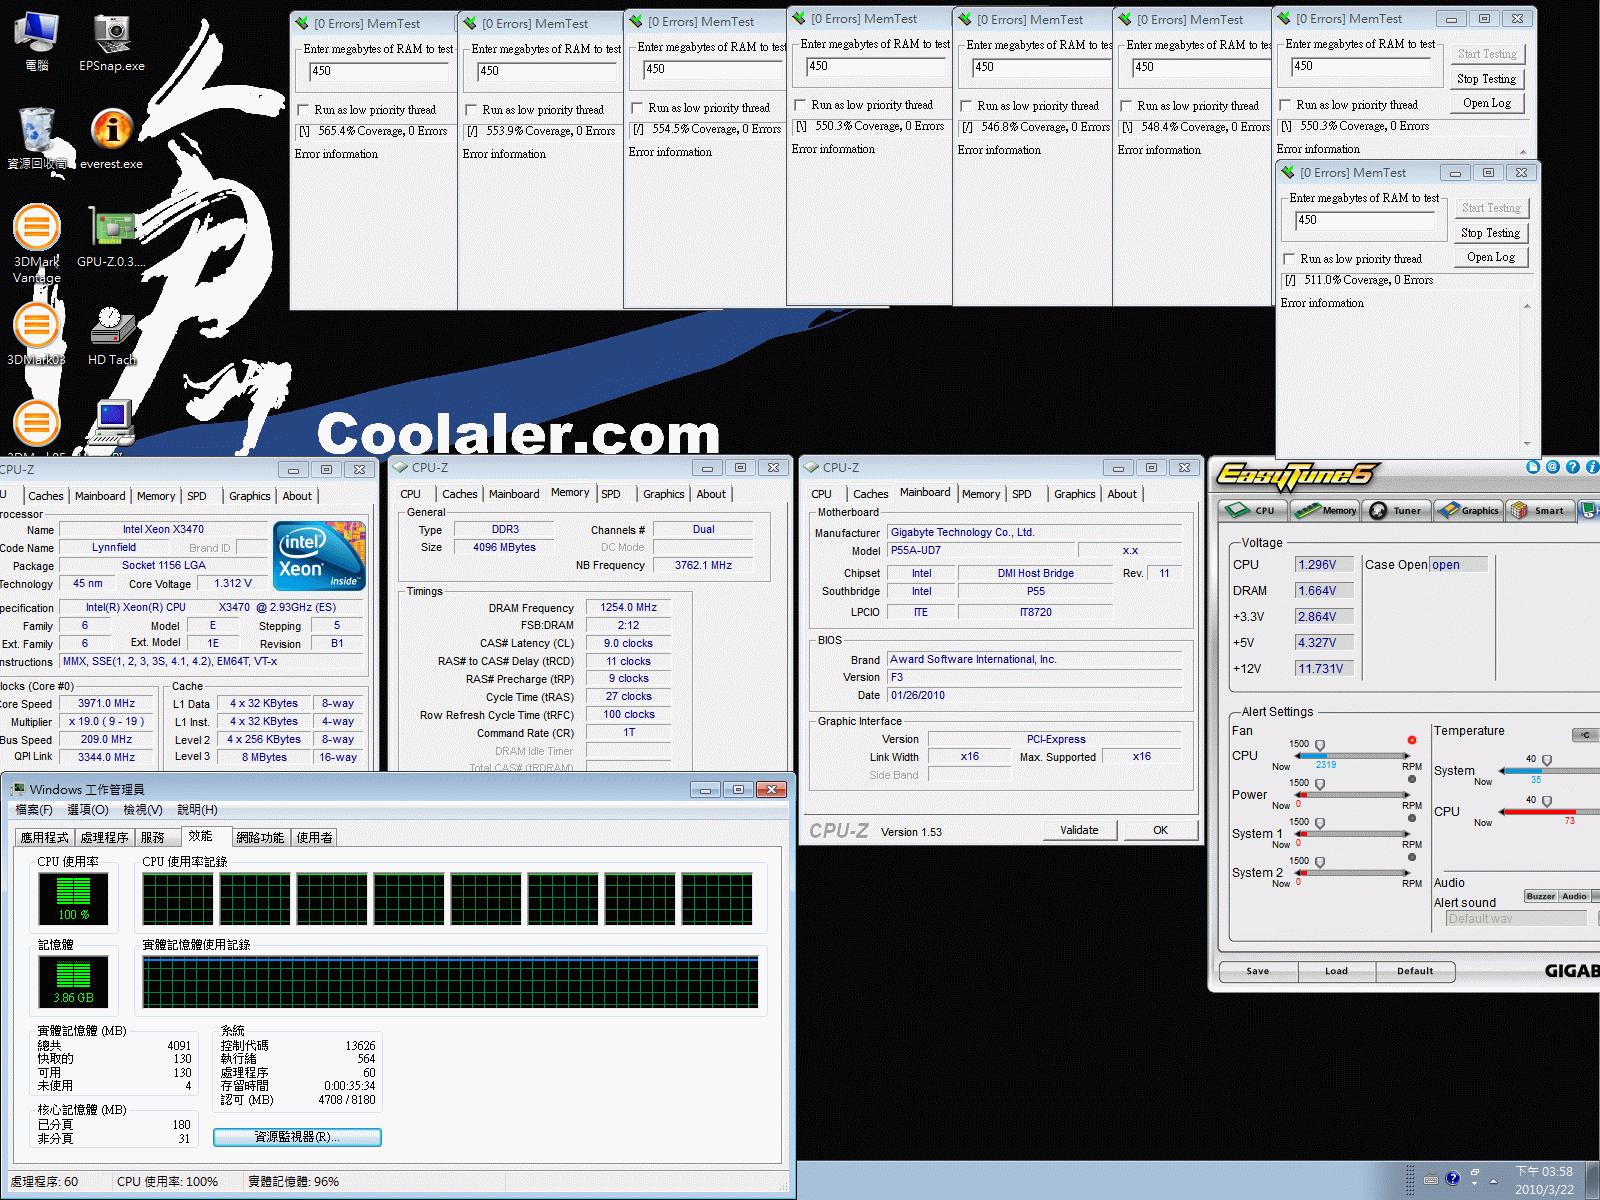The image size is (1600, 1200).
Task: Click the blue help icon in system tray
Action: [x=1453, y=1178]
